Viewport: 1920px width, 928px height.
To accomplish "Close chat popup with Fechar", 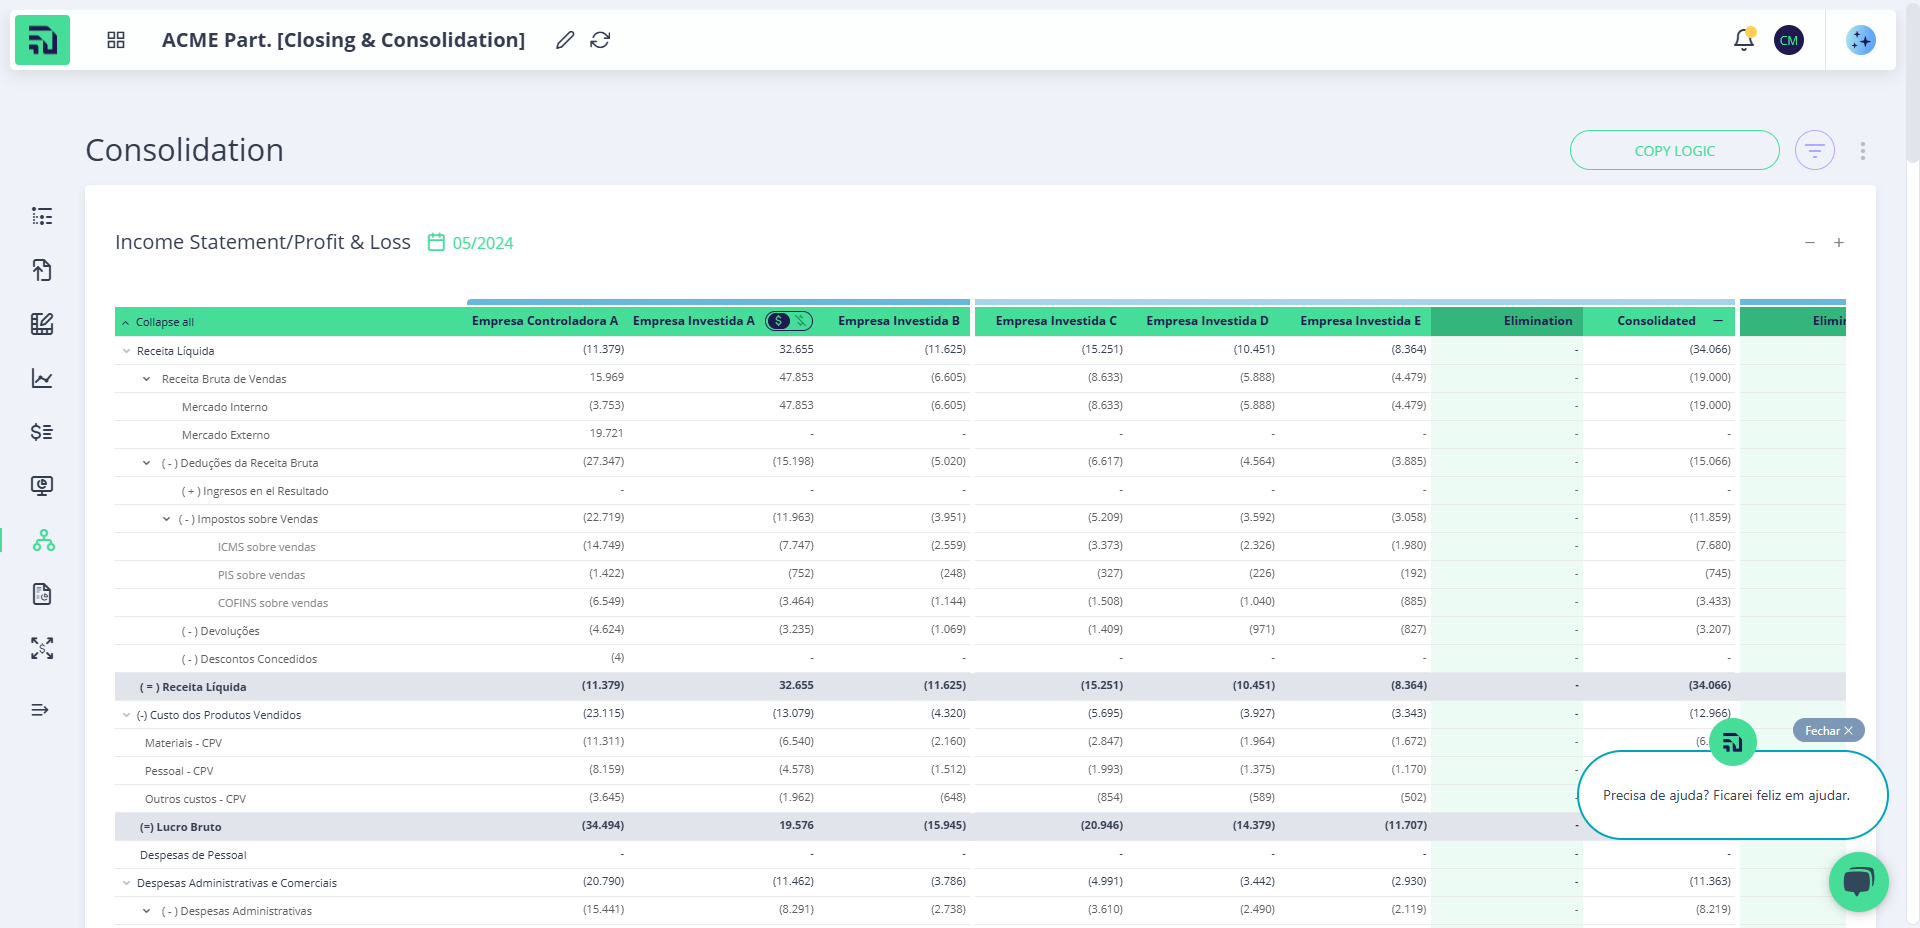I will pyautogui.click(x=1828, y=731).
